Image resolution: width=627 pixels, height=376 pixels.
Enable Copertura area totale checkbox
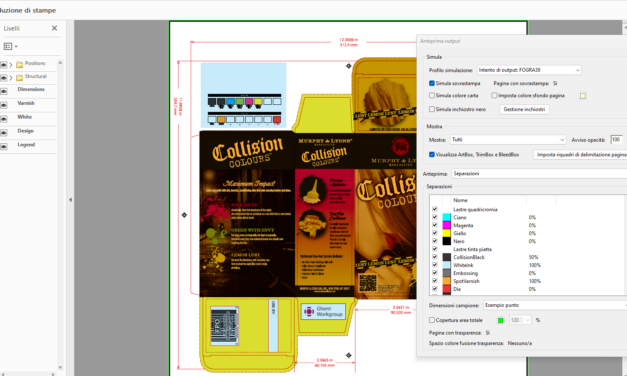point(431,320)
